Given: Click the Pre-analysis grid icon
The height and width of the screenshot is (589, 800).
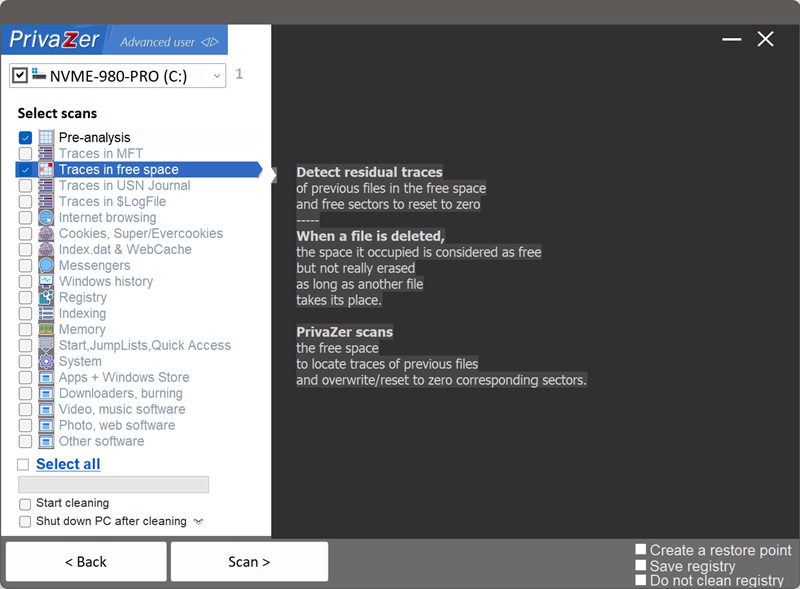Looking at the screenshot, I should 46,137.
